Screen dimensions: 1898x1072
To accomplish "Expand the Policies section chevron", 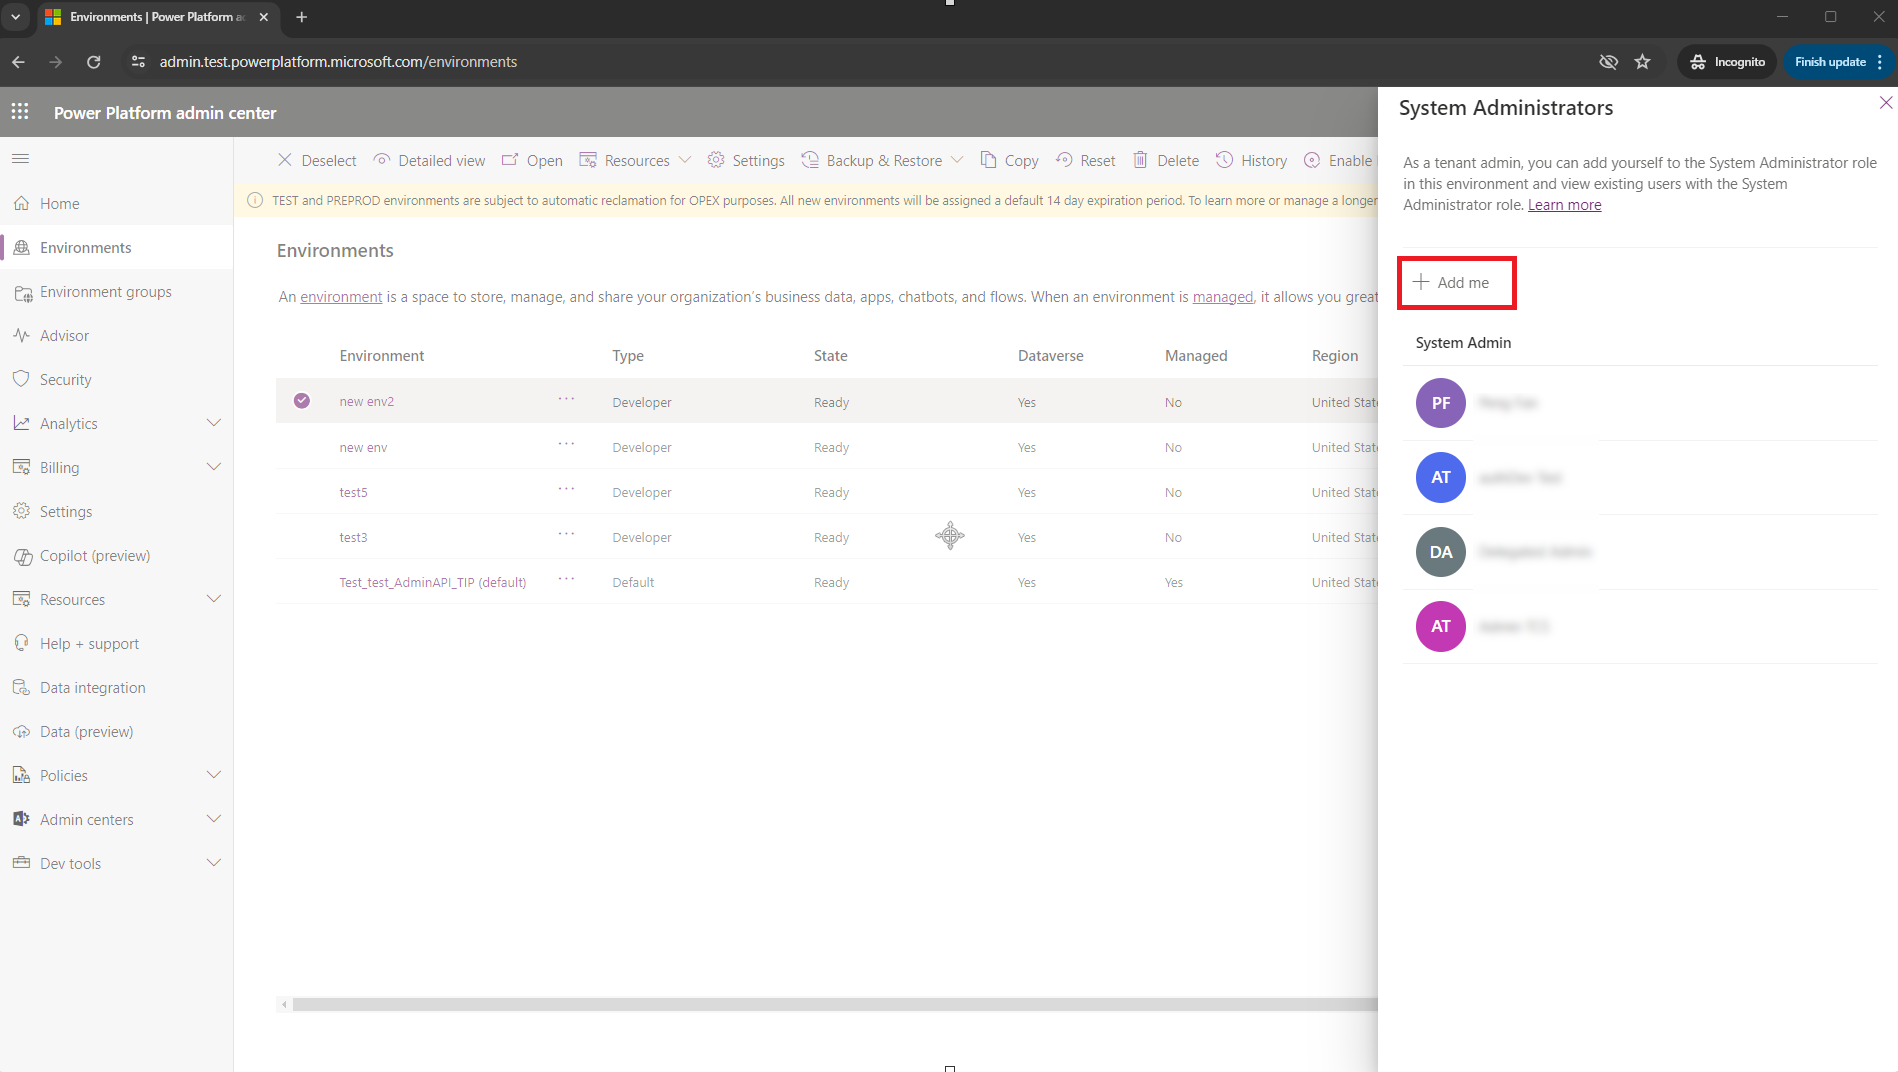I will pos(213,775).
